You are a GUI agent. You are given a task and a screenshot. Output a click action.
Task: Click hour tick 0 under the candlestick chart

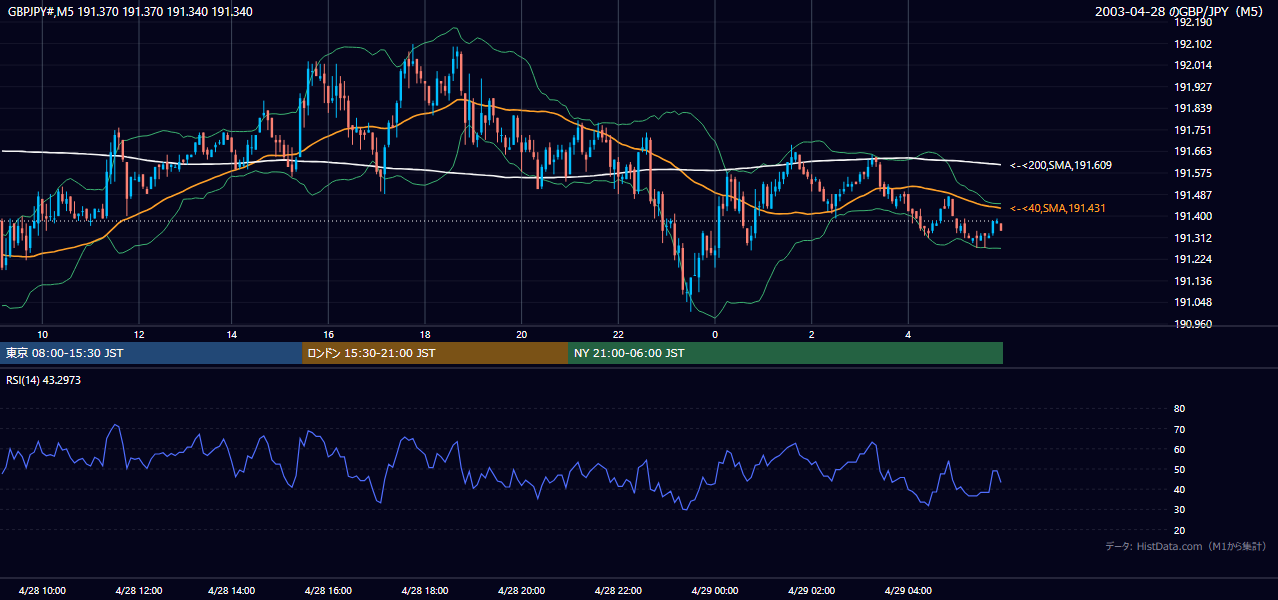pos(715,334)
